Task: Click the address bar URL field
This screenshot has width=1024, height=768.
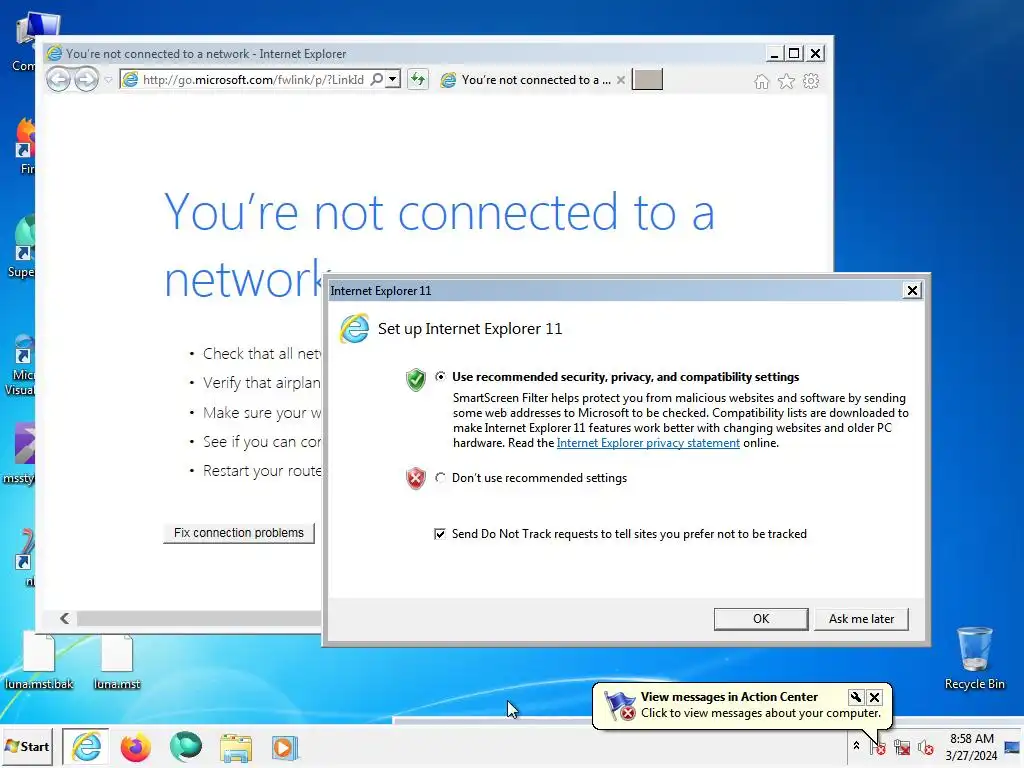Action: pyautogui.click(x=253, y=80)
